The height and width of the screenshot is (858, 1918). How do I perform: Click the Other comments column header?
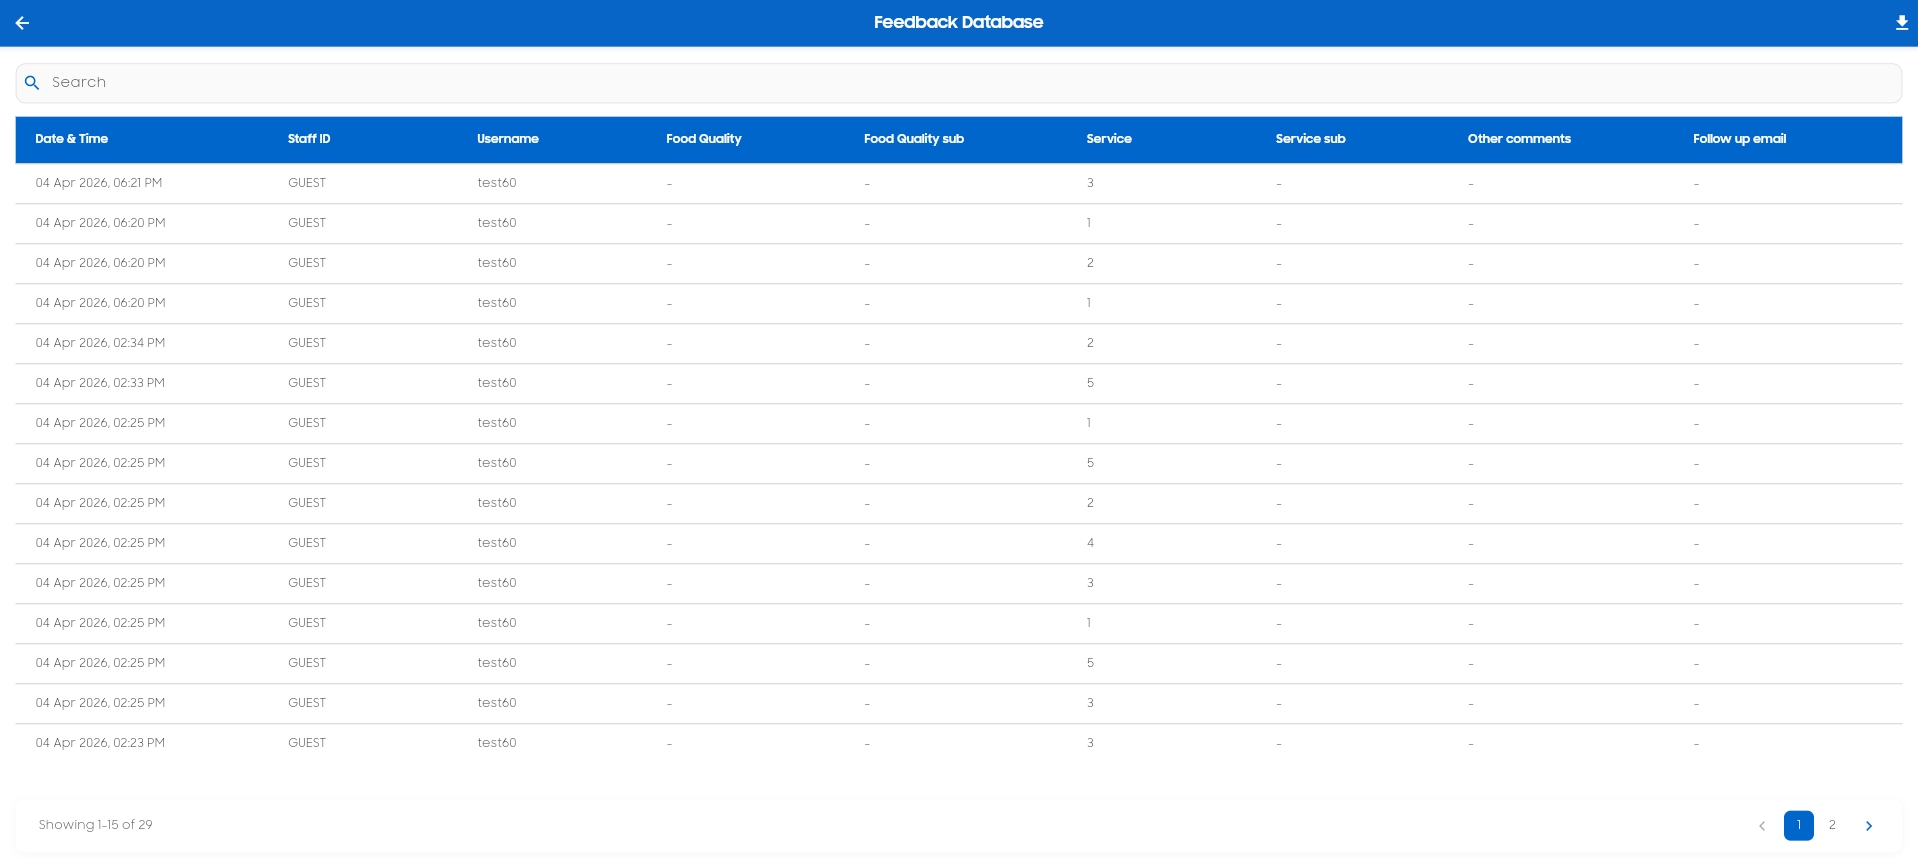1518,139
